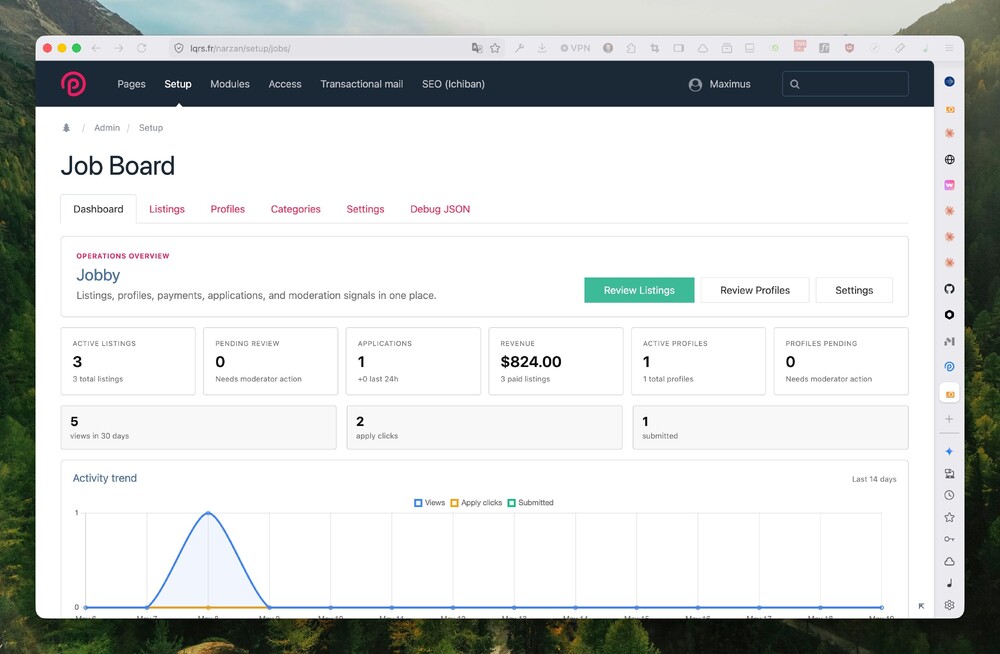The height and width of the screenshot is (654, 1000).
Task: Click the passwords key icon in sidebar
Action: tap(949, 539)
